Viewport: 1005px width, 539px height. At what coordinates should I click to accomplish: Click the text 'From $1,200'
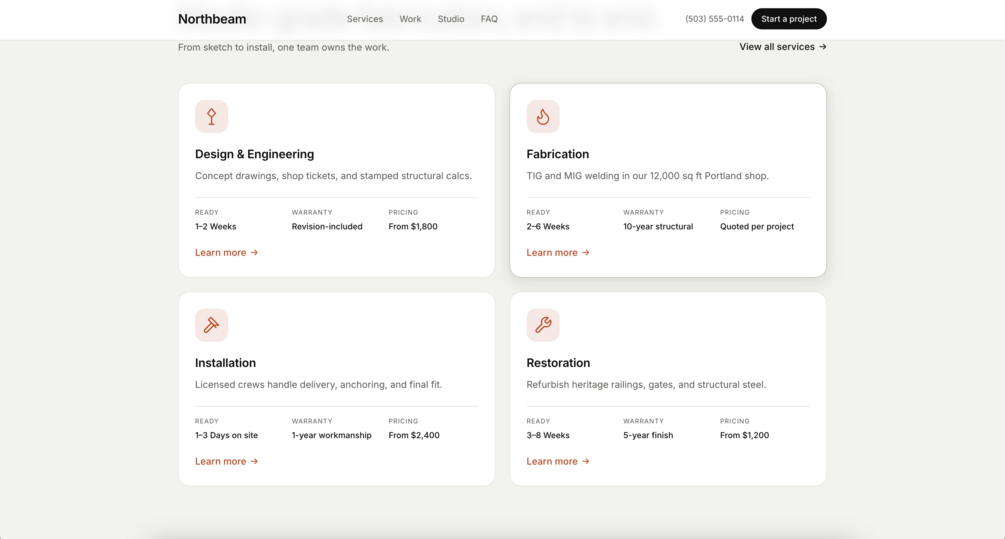pos(744,435)
